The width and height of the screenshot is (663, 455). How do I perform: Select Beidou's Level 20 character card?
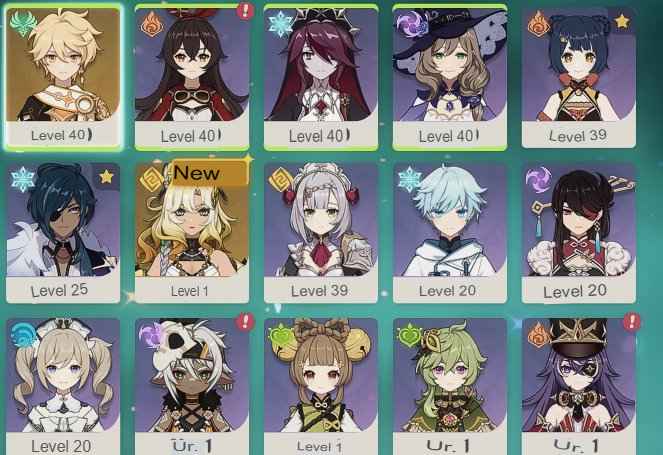(x=578, y=233)
